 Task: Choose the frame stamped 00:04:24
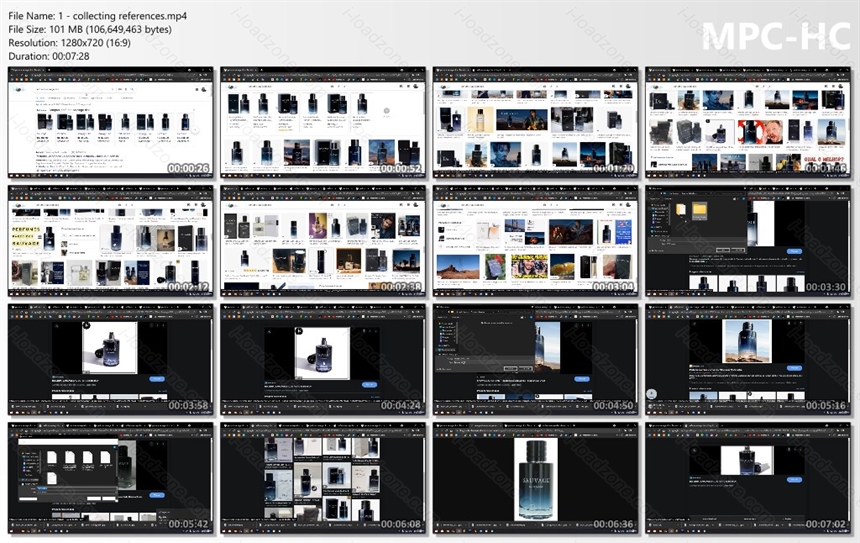tap(323, 360)
